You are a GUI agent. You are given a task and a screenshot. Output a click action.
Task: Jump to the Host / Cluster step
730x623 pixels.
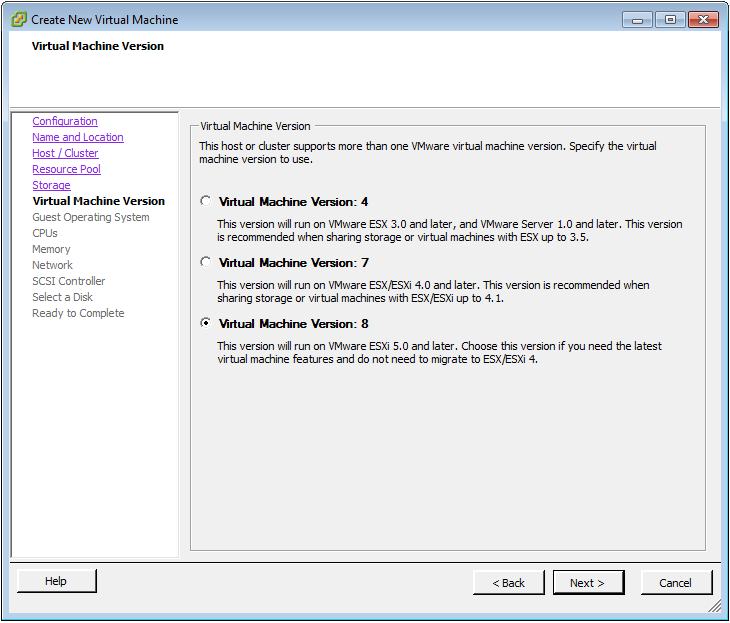(65, 153)
